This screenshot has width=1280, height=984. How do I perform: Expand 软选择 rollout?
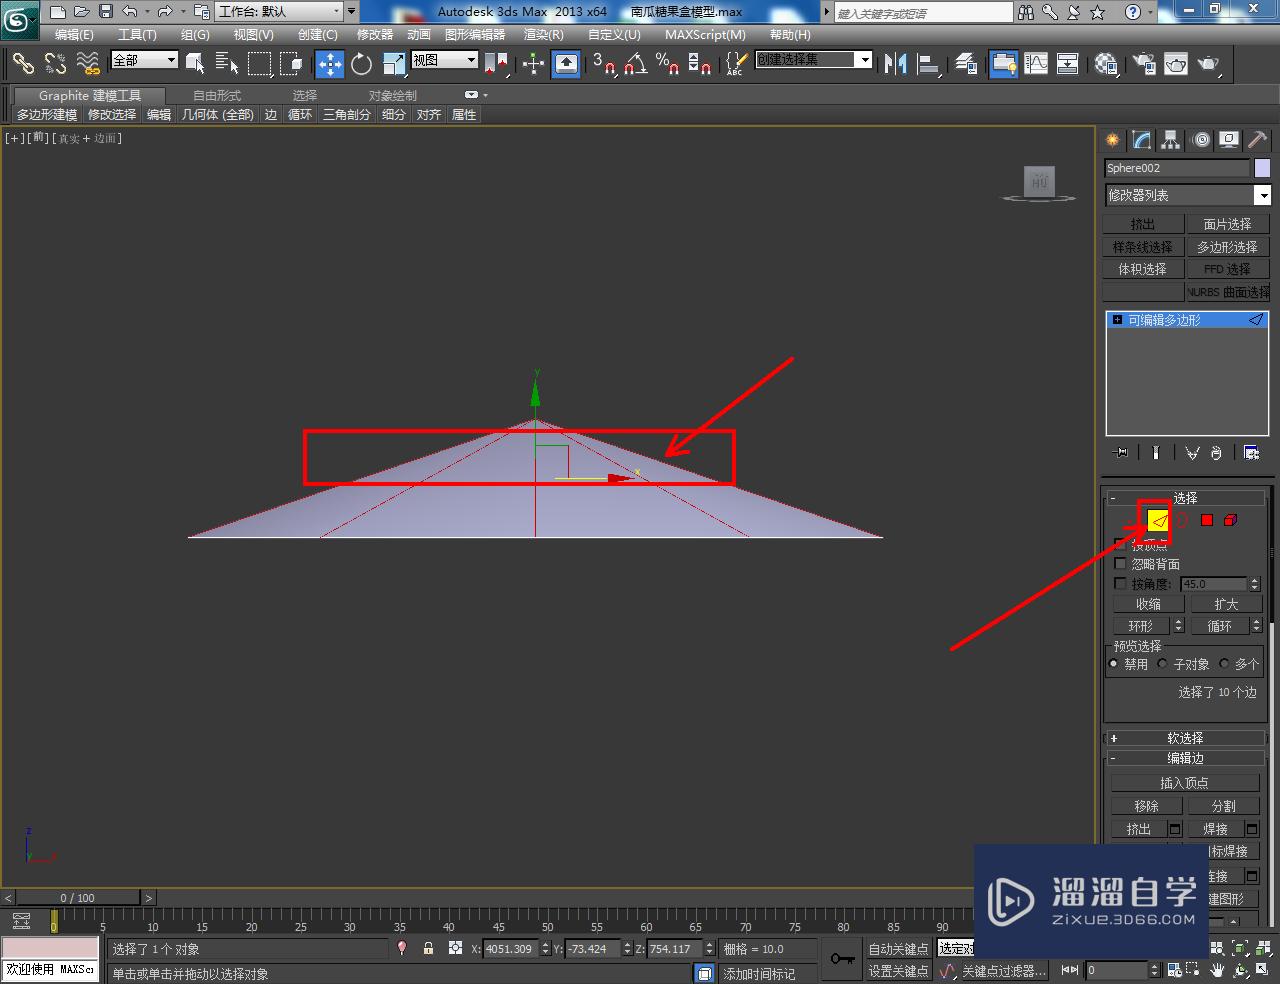(x=1185, y=738)
